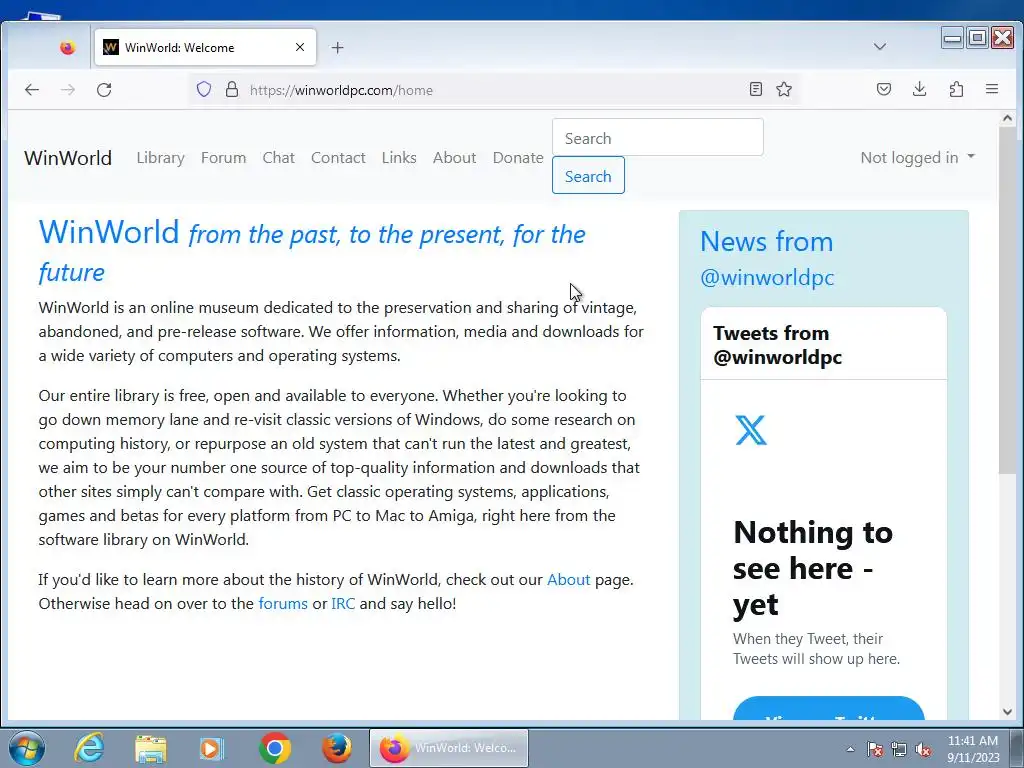Open the Pocket save icon

[x=884, y=89]
